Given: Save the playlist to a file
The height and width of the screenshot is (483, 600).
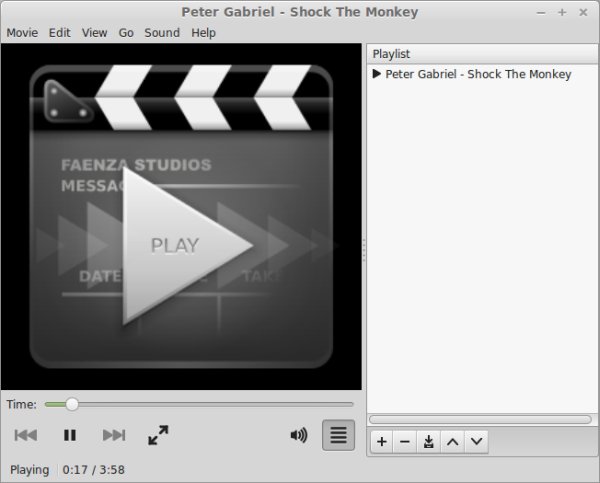Looking at the screenshot, I should click(429, 442).
